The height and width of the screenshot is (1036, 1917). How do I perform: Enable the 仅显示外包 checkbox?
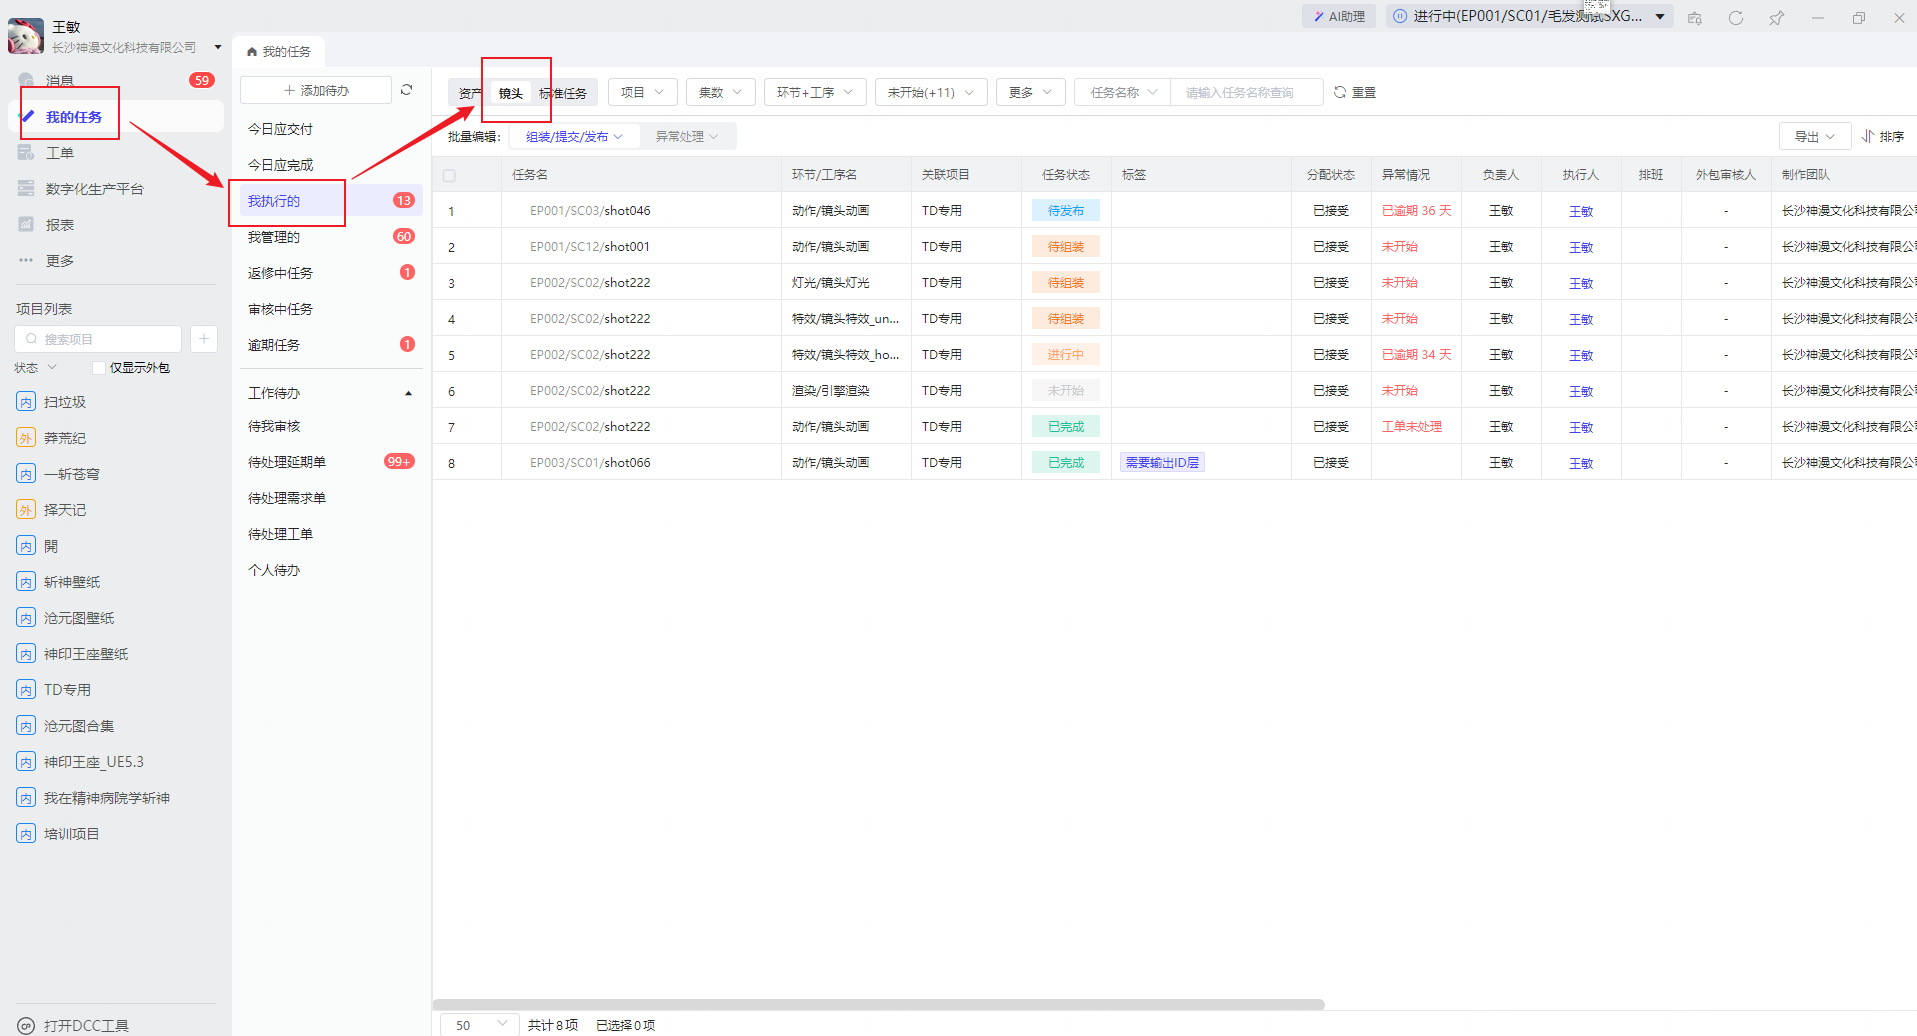99,368
